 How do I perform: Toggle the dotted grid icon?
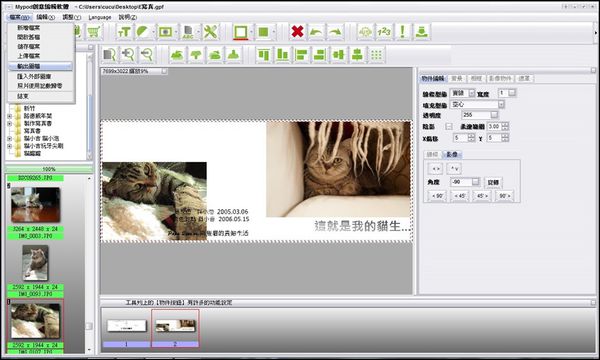tap(377, 55)
